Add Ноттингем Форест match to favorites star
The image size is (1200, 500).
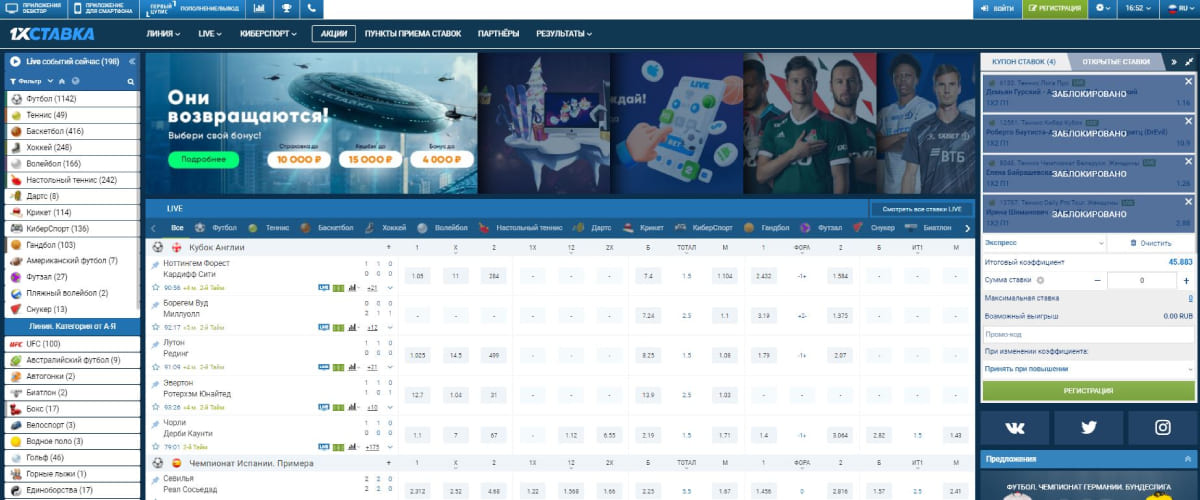(155, 287)
